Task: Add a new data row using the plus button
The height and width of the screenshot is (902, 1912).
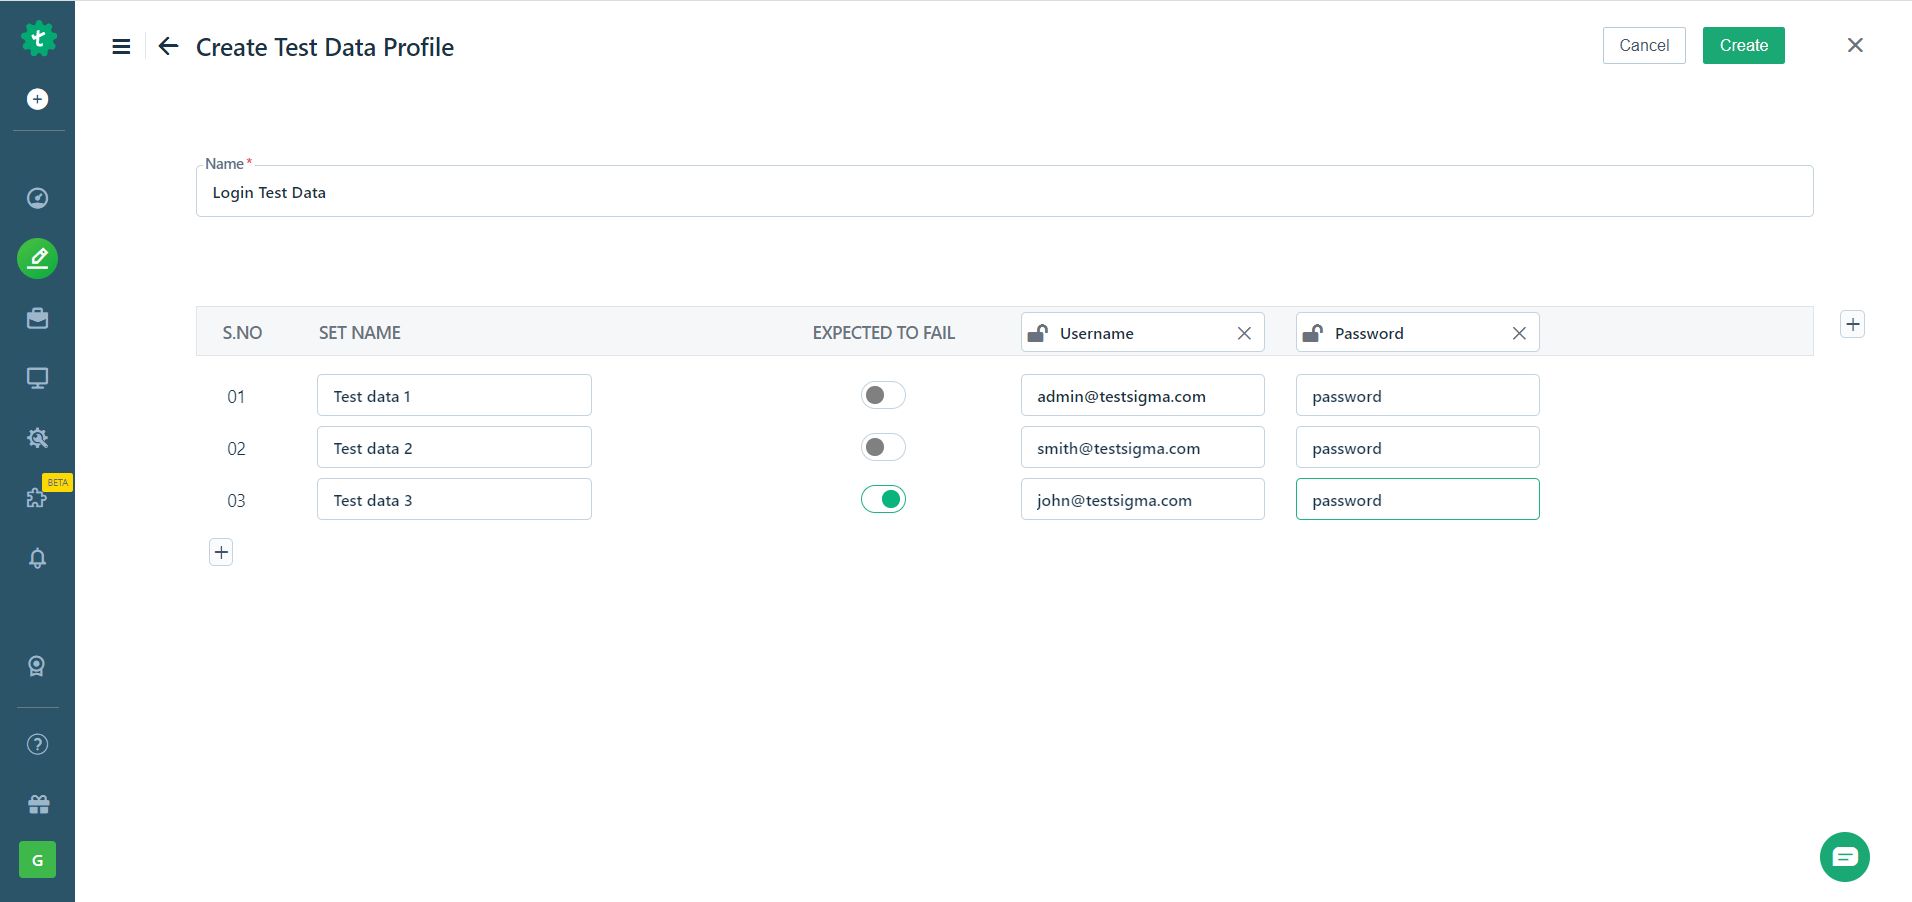Action: [220, 551]
